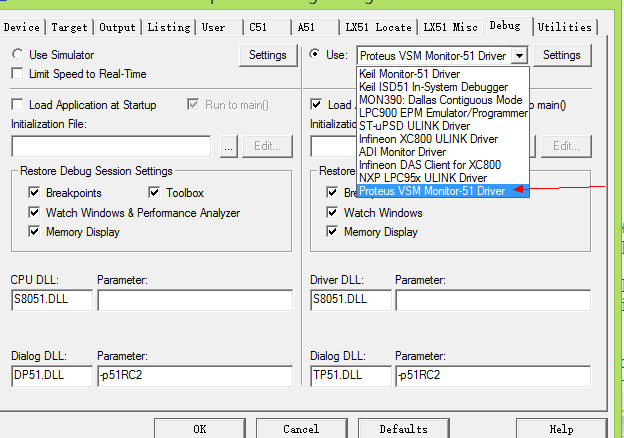Browse simulator initialization file with ... button

tap(228, 146)
